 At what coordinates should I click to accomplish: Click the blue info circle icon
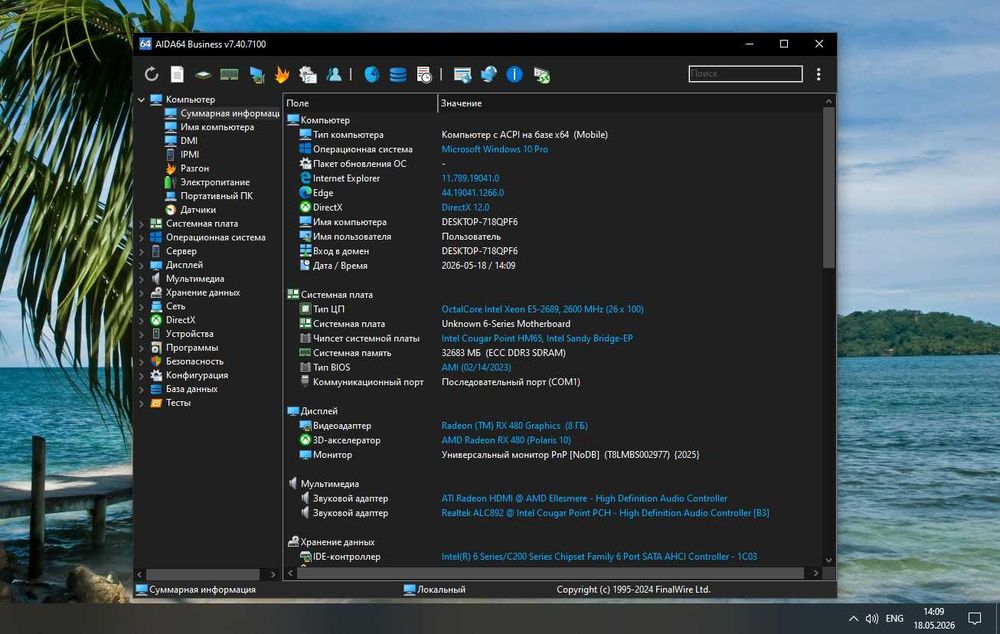click(x=514, y=75)
